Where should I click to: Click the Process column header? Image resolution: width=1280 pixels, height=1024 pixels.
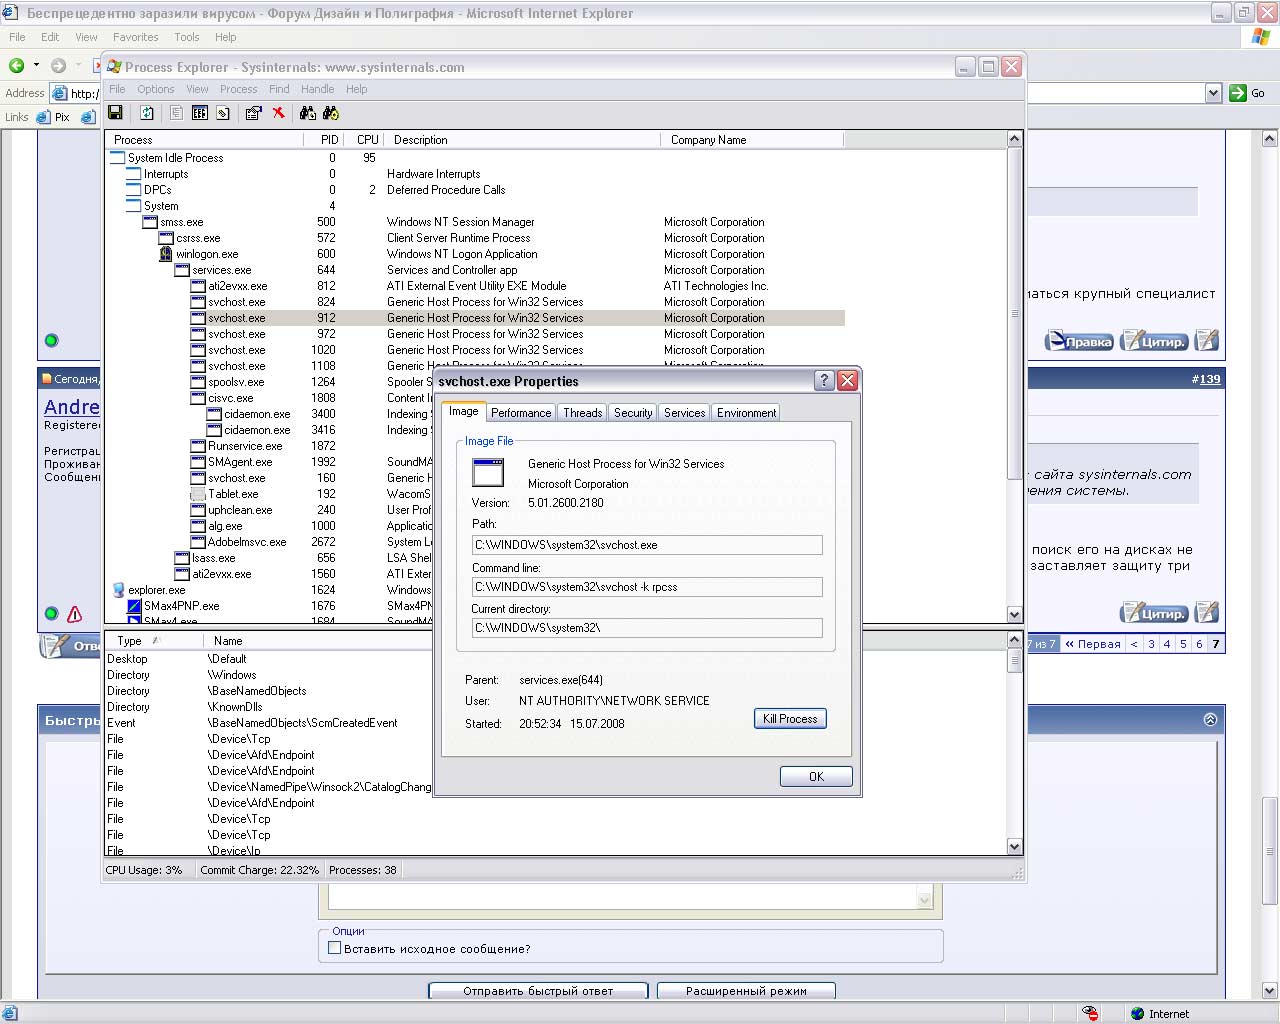coord(204,140)
